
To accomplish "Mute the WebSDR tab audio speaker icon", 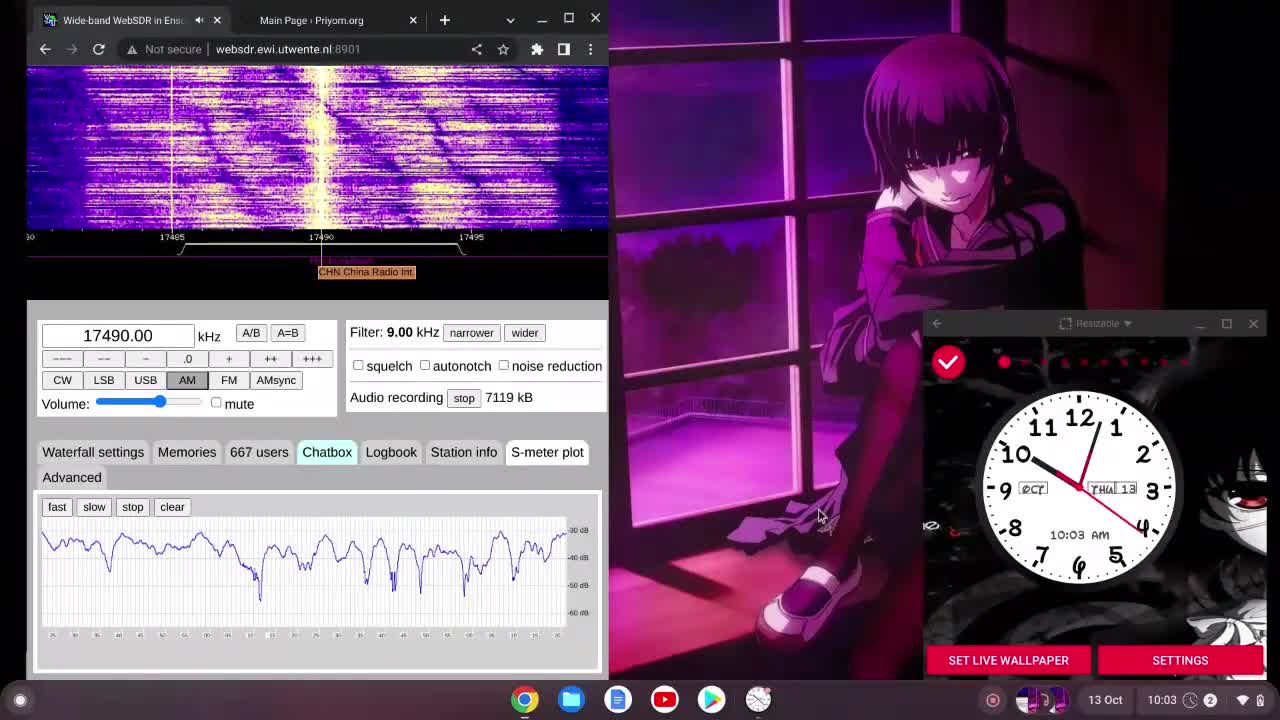I will [199, 20].
